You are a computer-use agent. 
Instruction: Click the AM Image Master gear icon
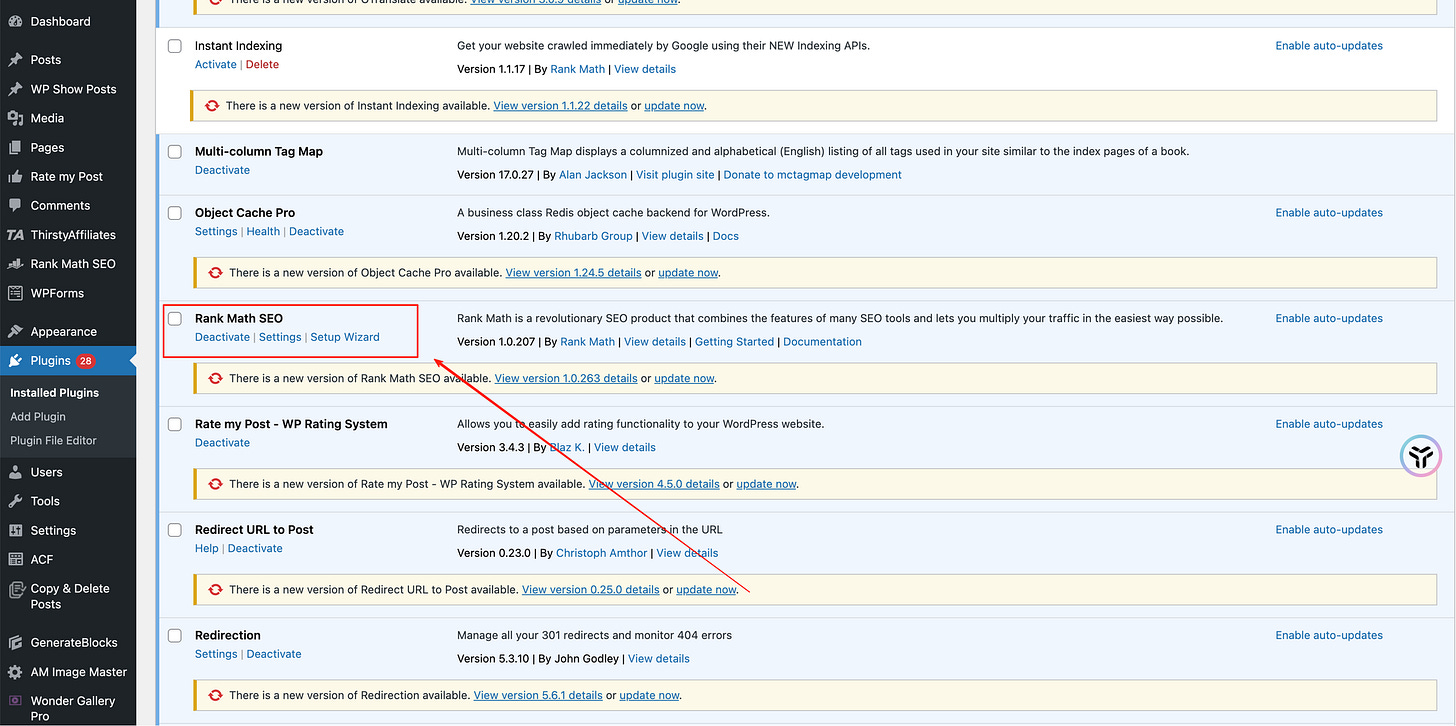coord(15,672)
